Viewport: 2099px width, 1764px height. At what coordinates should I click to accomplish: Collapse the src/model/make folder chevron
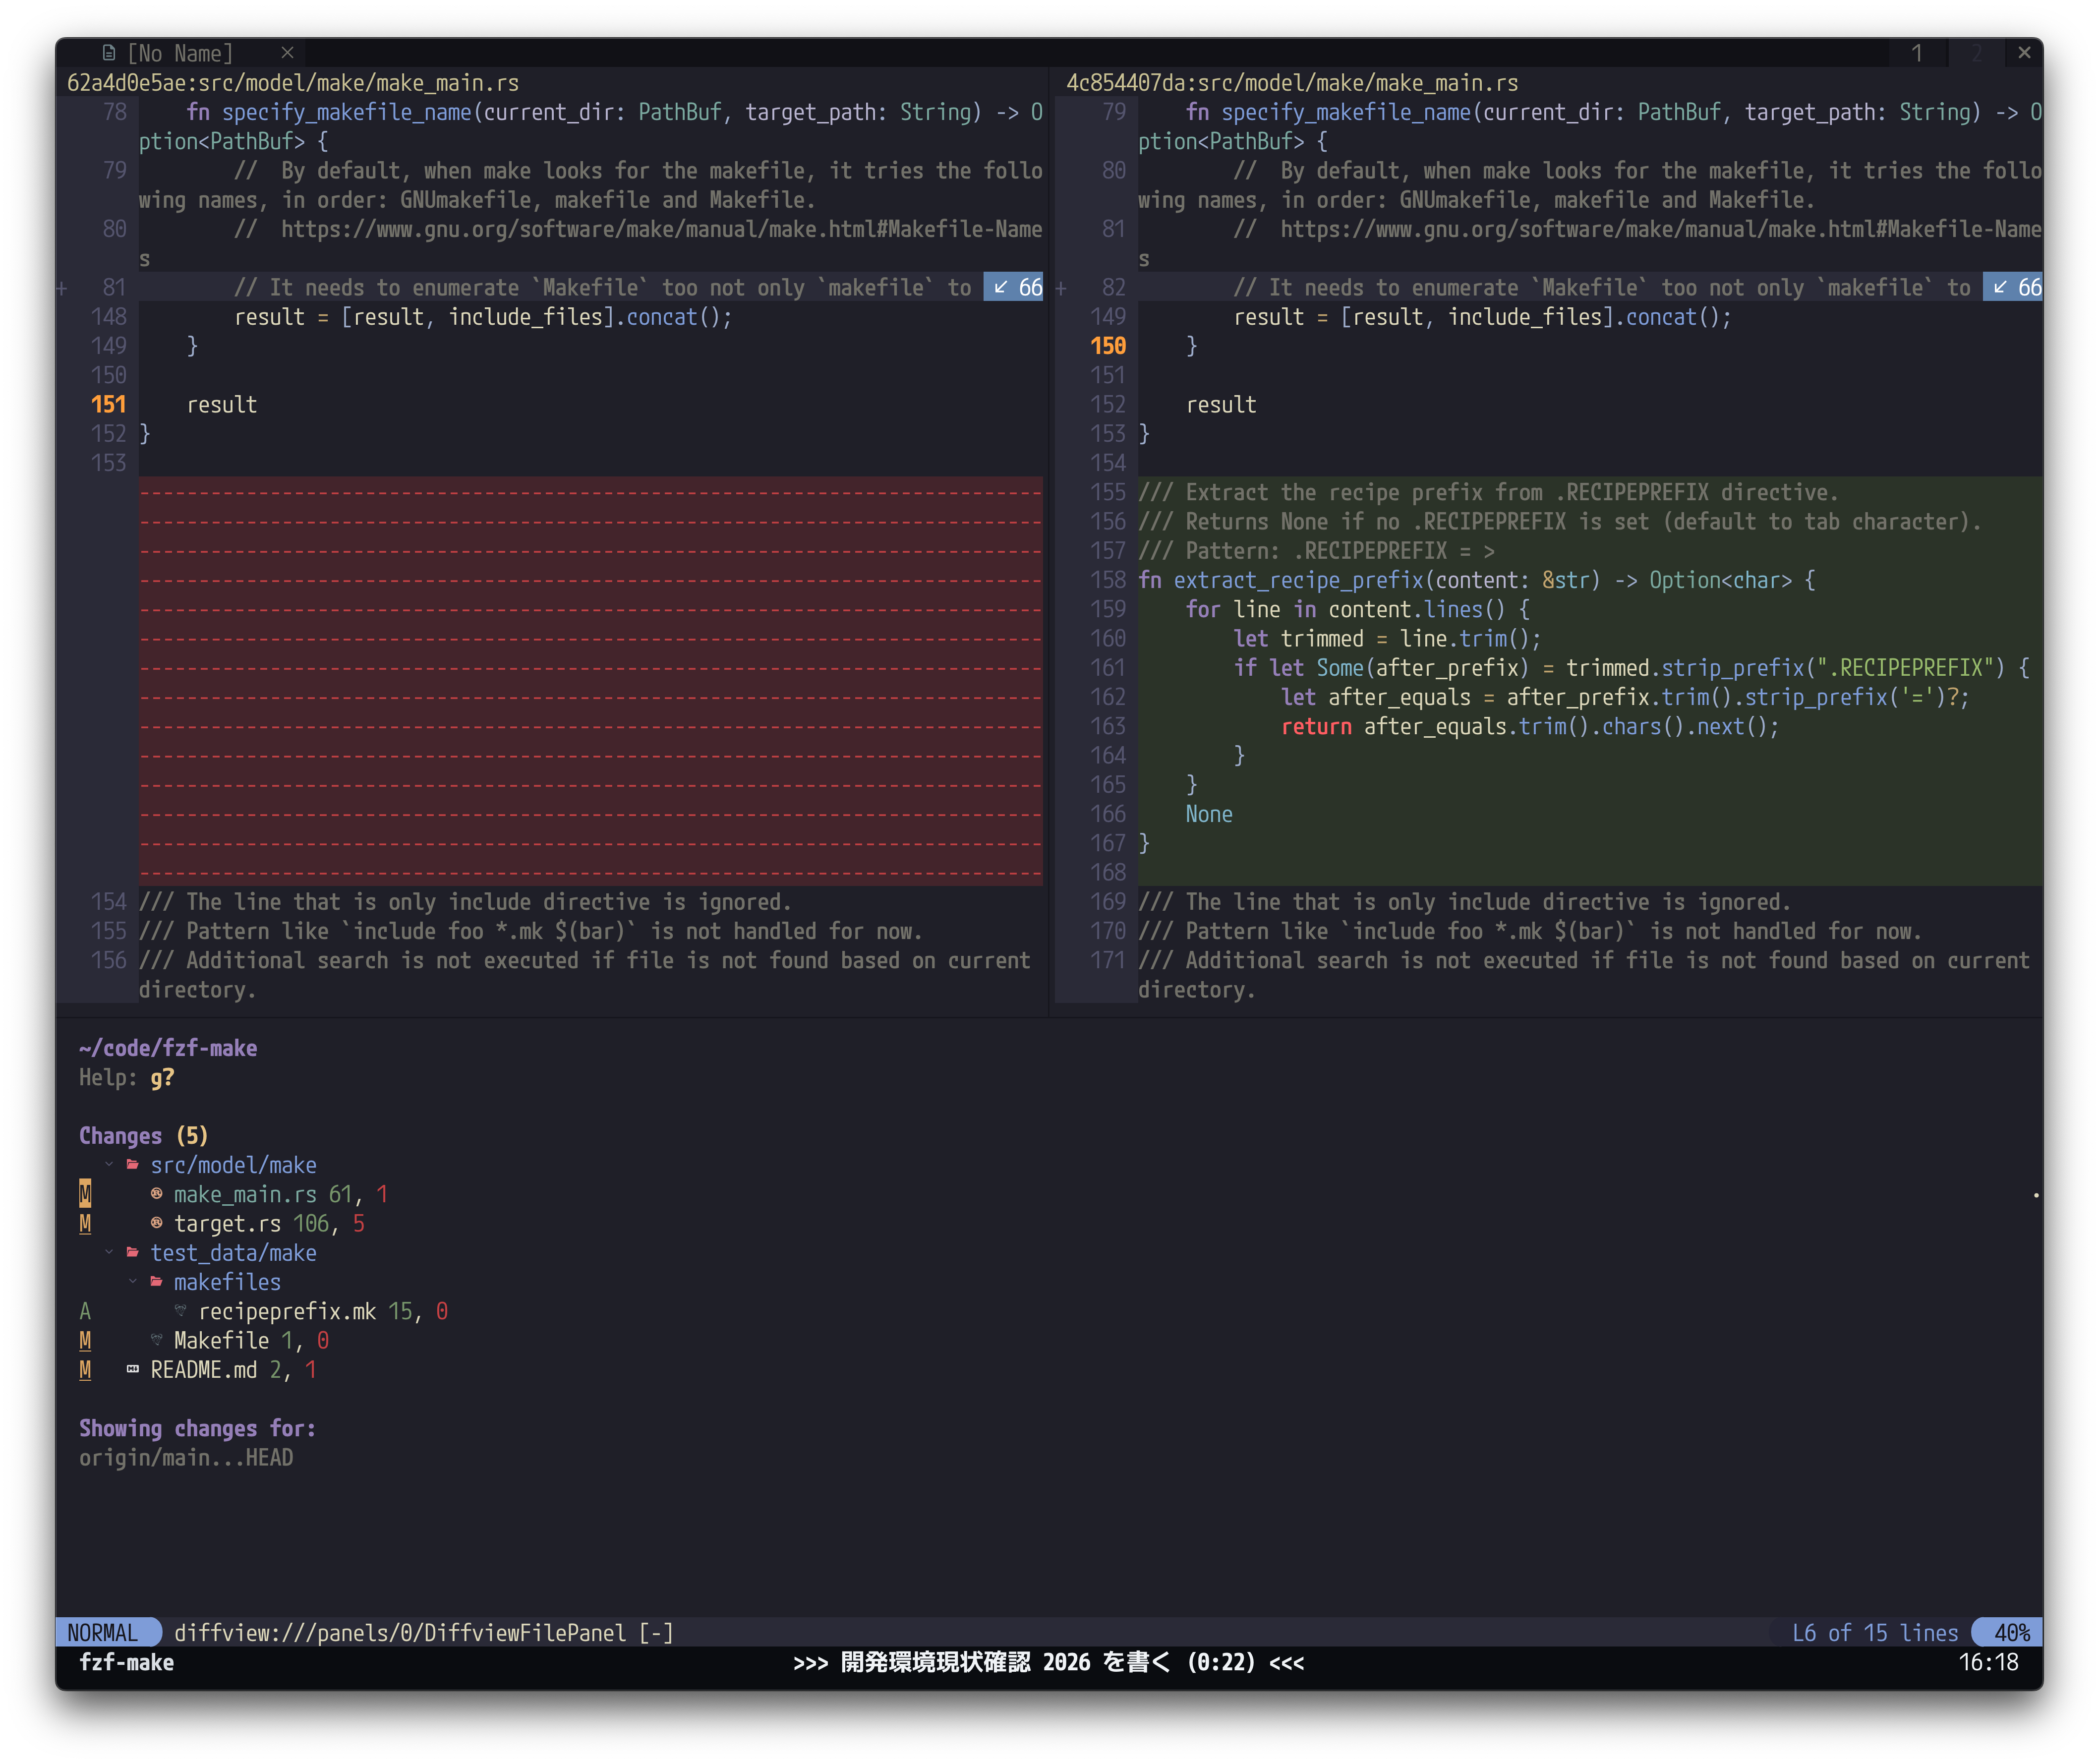pyautogui.click(x=109, y=1165)
